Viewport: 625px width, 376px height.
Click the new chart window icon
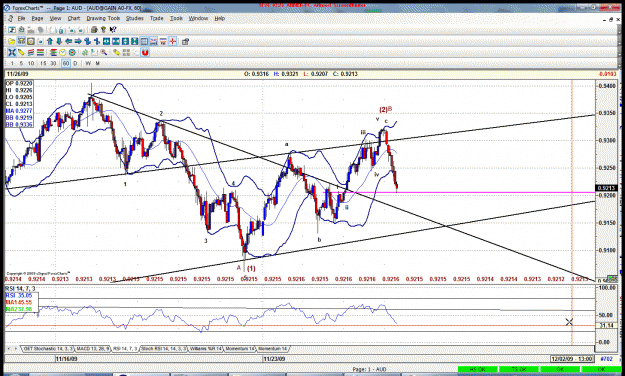pos(12,30)
